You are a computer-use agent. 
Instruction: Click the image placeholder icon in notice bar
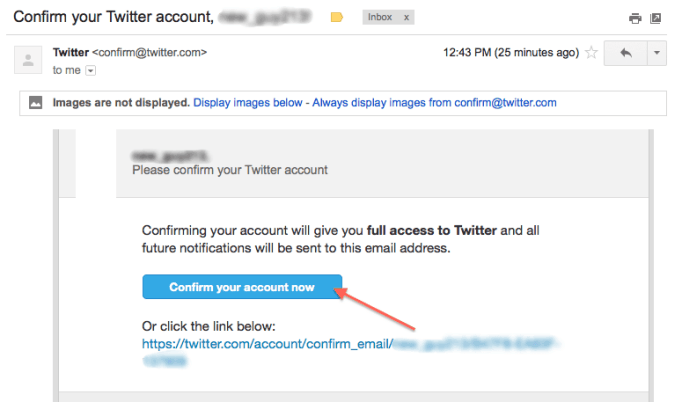[x=35, y=103]
